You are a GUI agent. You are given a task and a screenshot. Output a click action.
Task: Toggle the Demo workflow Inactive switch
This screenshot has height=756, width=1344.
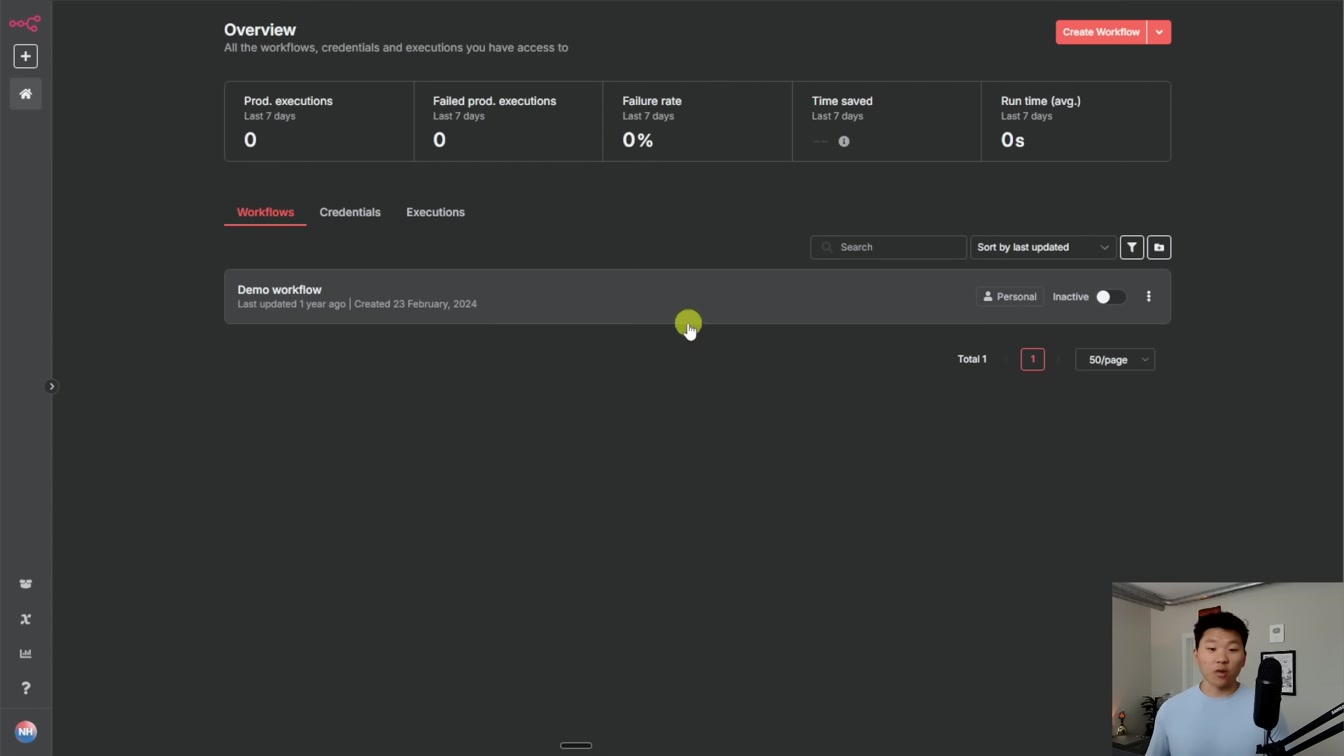(1110, 297)
